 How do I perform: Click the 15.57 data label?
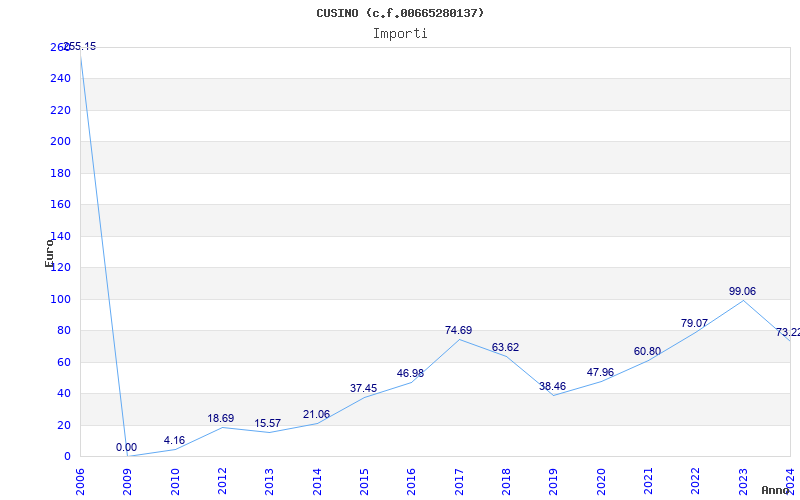pyautogui.click(x=267, y=423)
